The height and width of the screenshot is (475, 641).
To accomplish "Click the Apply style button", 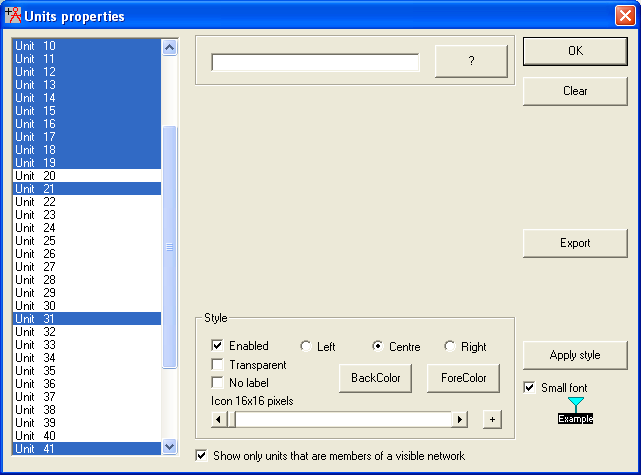I will [x=575, y=355].
